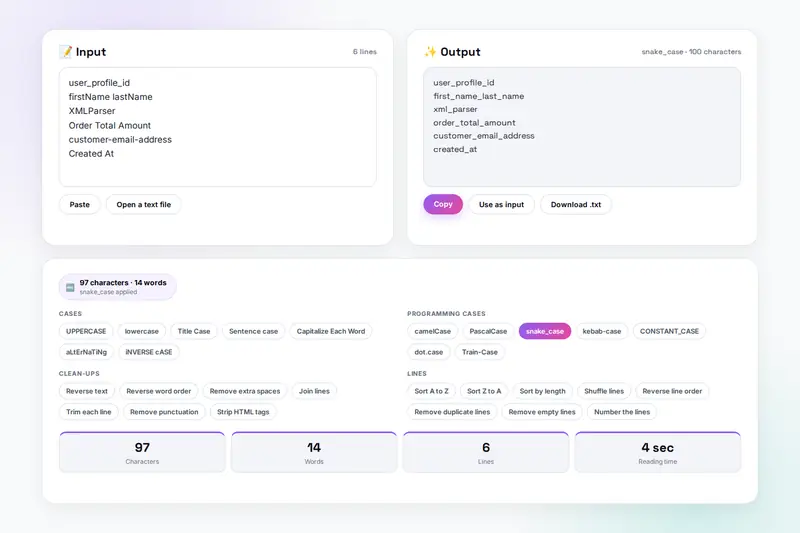This screenshot has width=800, height=533.
Task: Click Sort by length
Action: click(542, 391)
